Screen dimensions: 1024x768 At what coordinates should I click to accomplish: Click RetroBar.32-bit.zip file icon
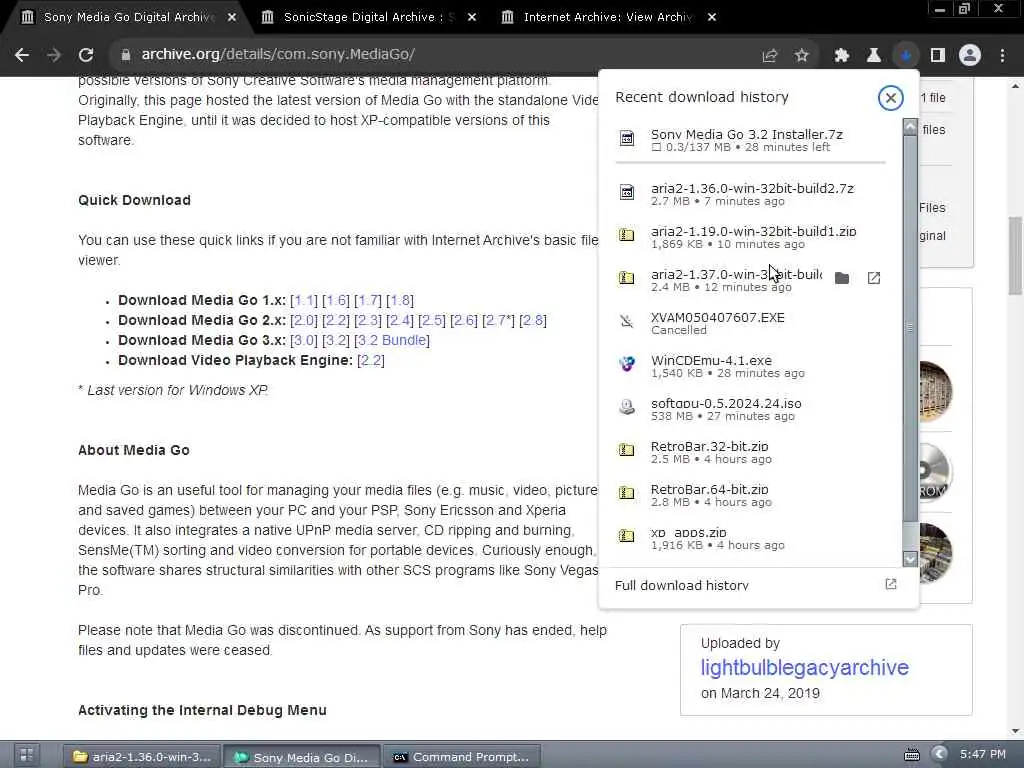[x=626, y=449]
